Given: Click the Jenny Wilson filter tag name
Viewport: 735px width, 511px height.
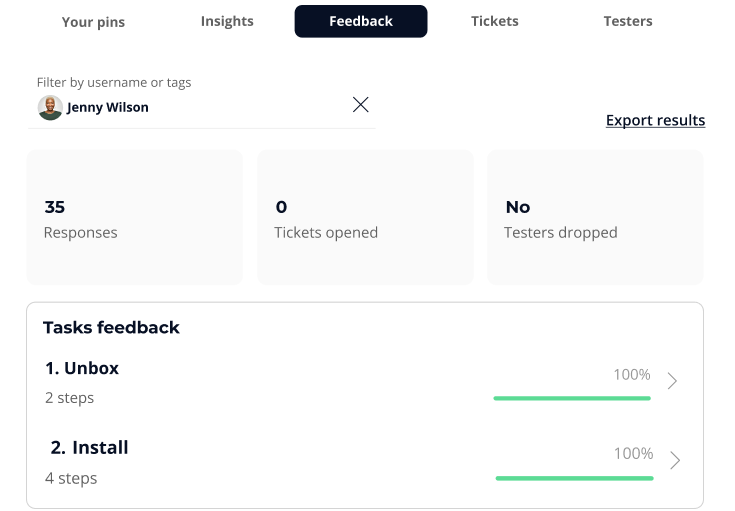Looking at the screenshot, I should coord(108,108).
